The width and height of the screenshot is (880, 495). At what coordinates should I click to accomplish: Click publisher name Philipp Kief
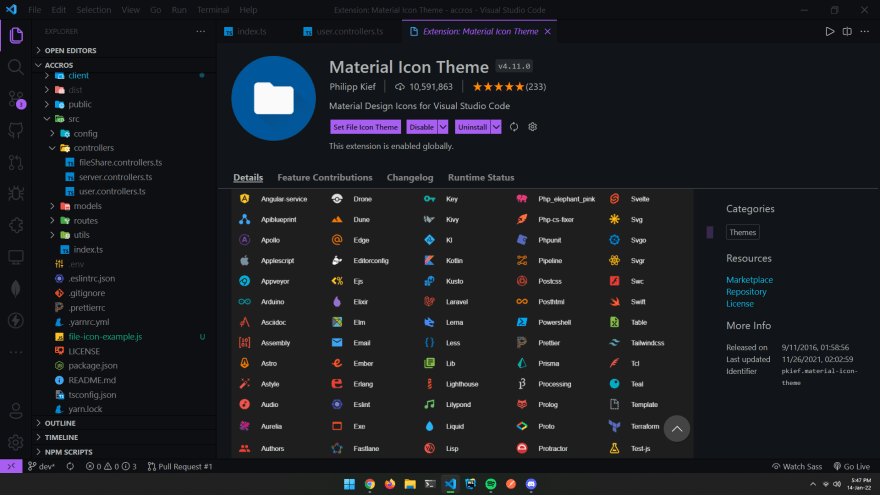click(352, 86)
